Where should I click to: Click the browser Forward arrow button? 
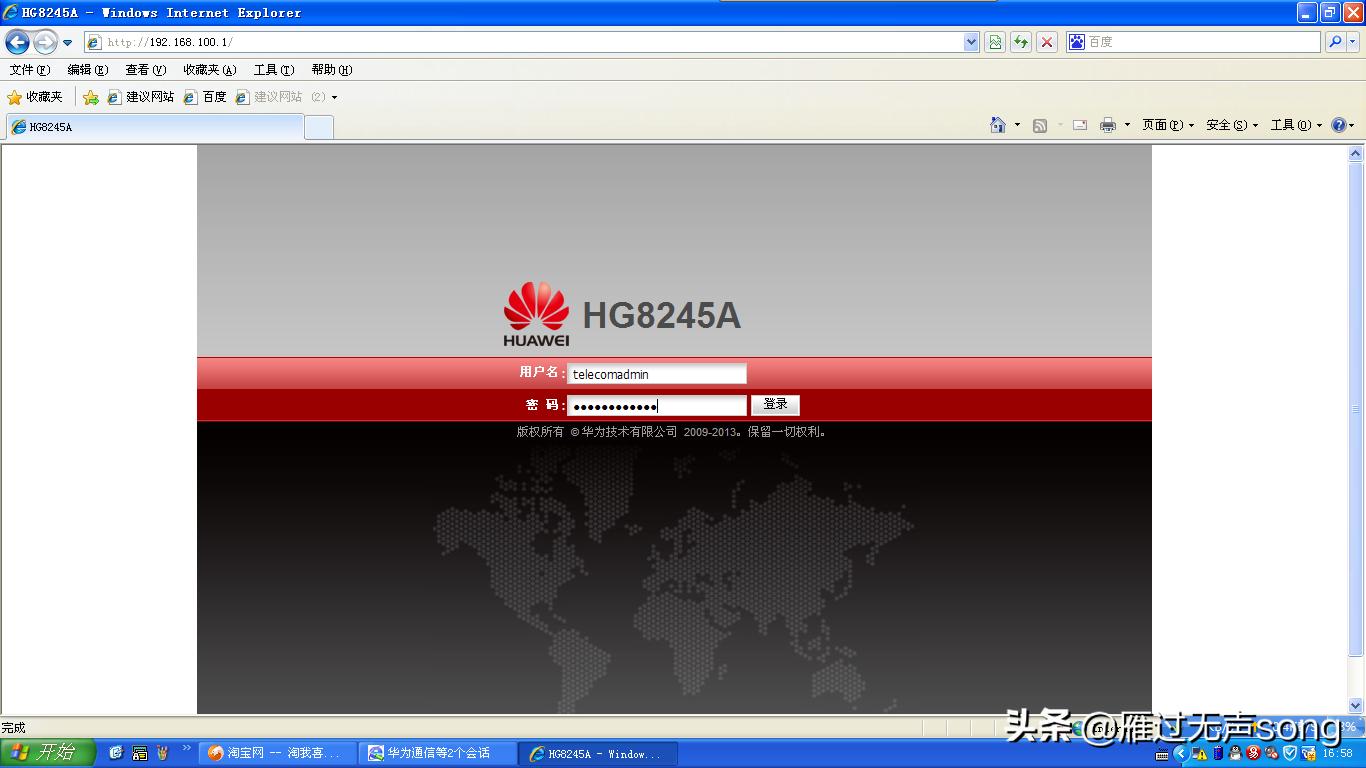(x=45, y=42)
